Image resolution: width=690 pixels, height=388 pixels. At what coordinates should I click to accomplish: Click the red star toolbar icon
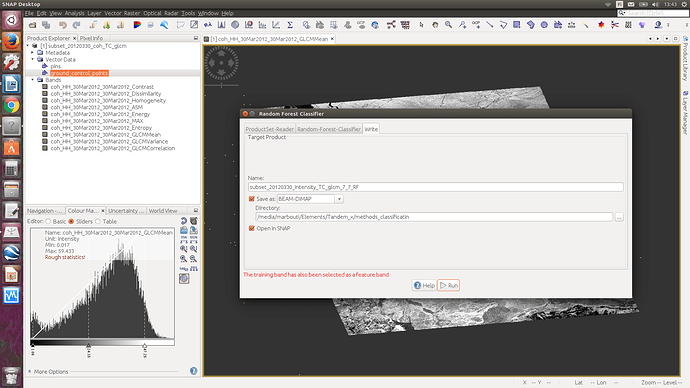(x=601, y=25)
